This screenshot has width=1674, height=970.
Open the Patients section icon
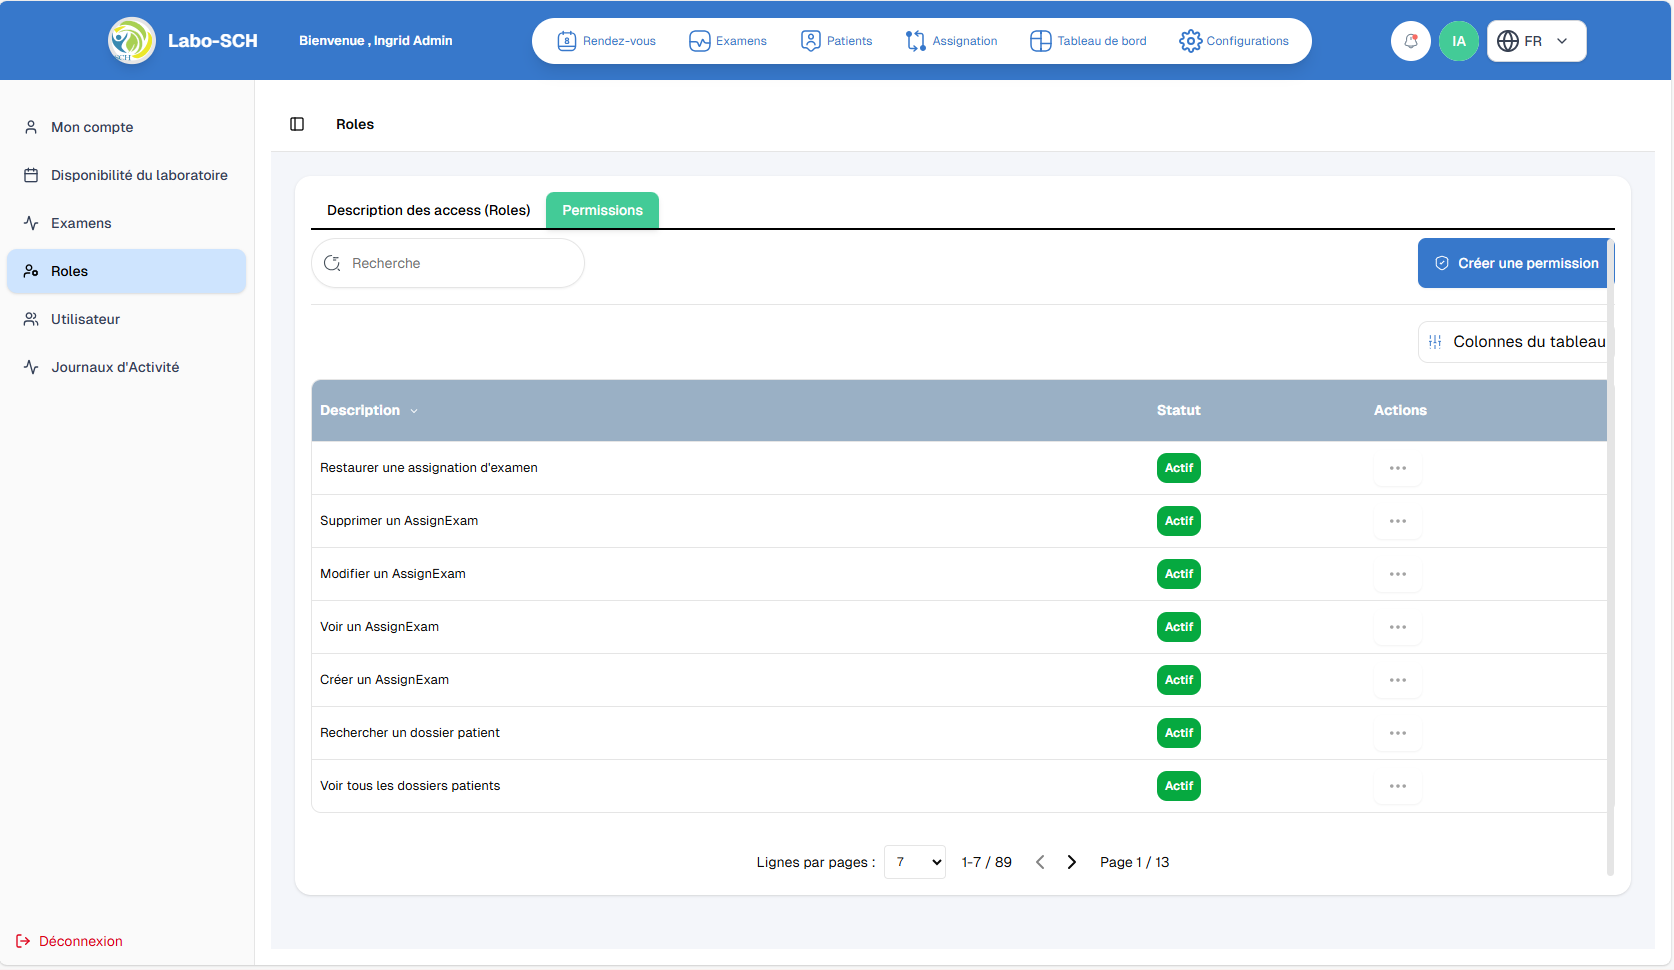(810, 41)
